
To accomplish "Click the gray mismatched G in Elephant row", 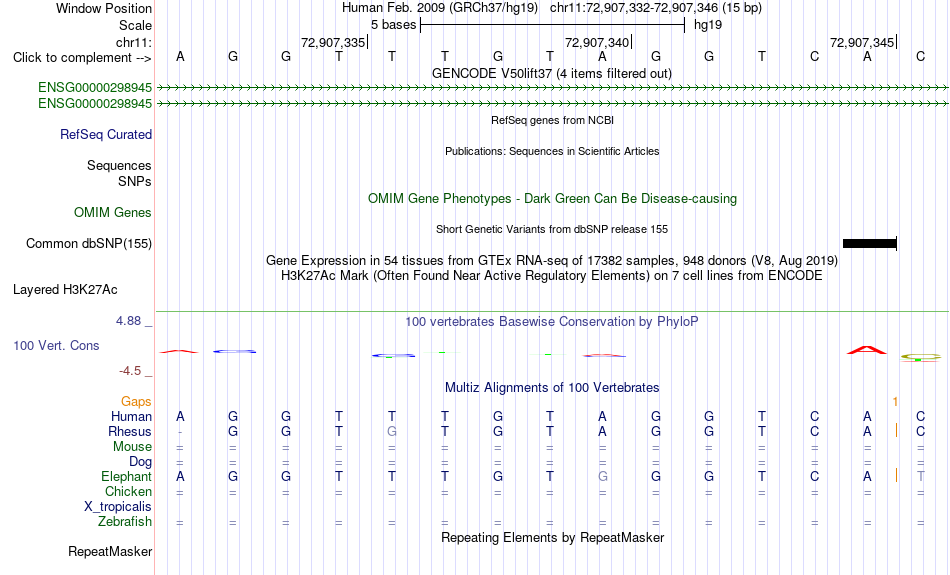I will point(602,476).
